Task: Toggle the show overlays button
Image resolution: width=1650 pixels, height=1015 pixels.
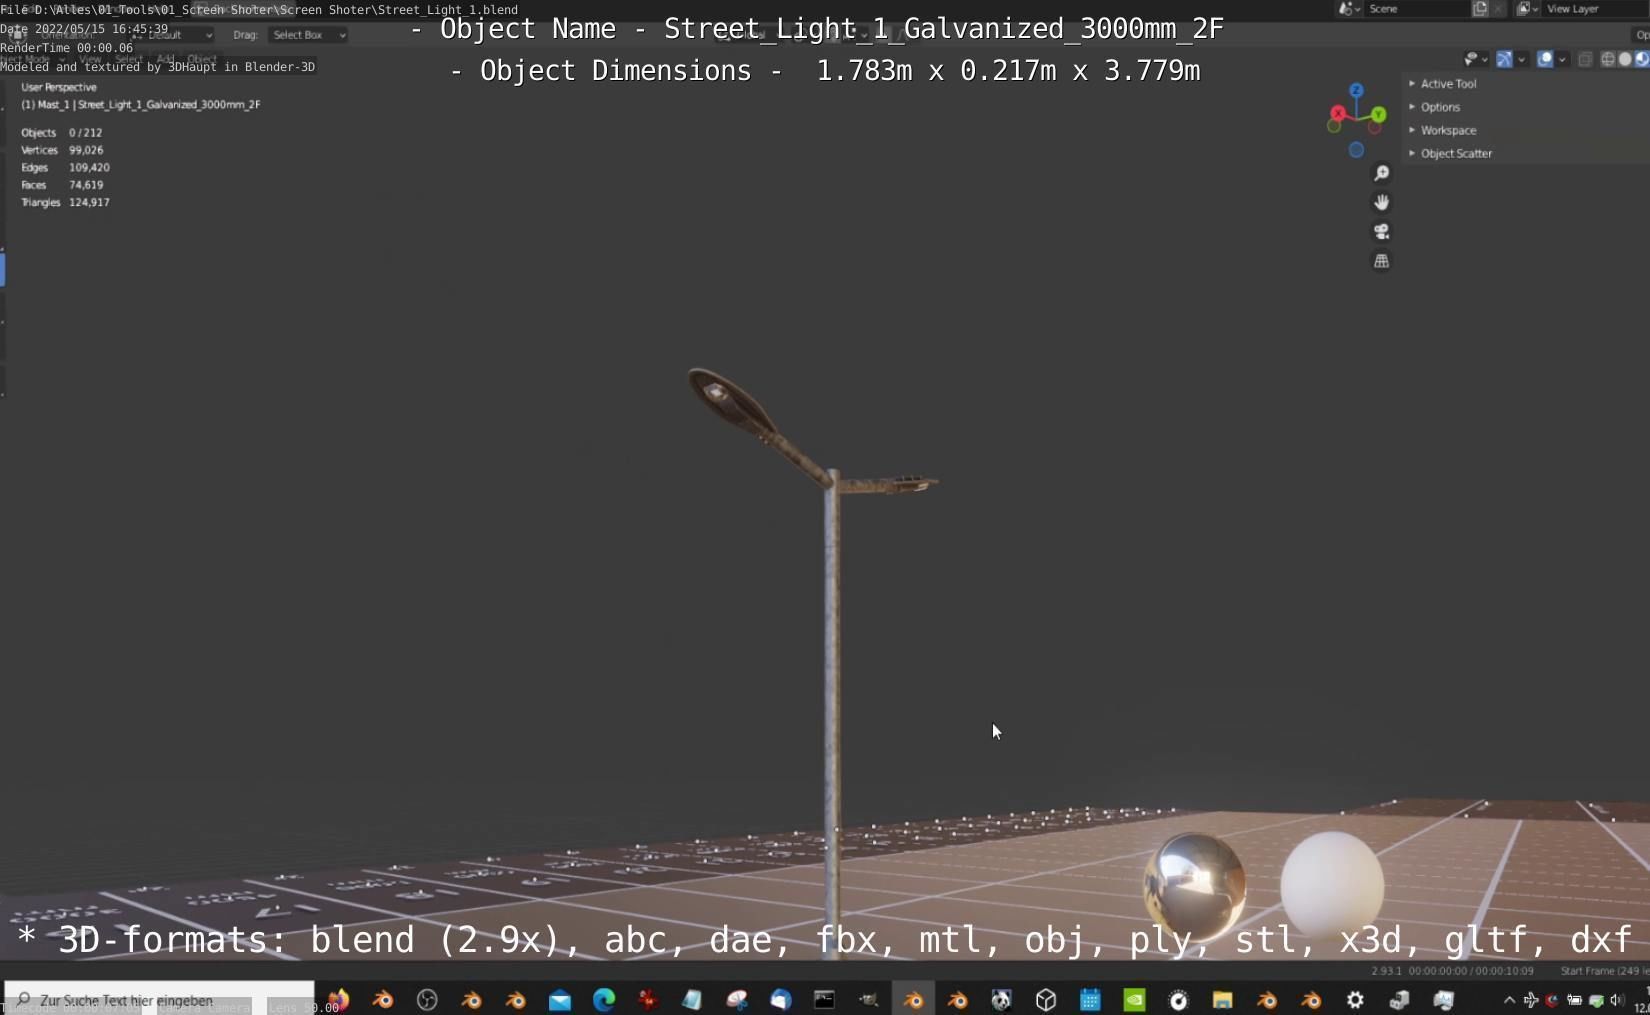Action: coord(1545,59)
